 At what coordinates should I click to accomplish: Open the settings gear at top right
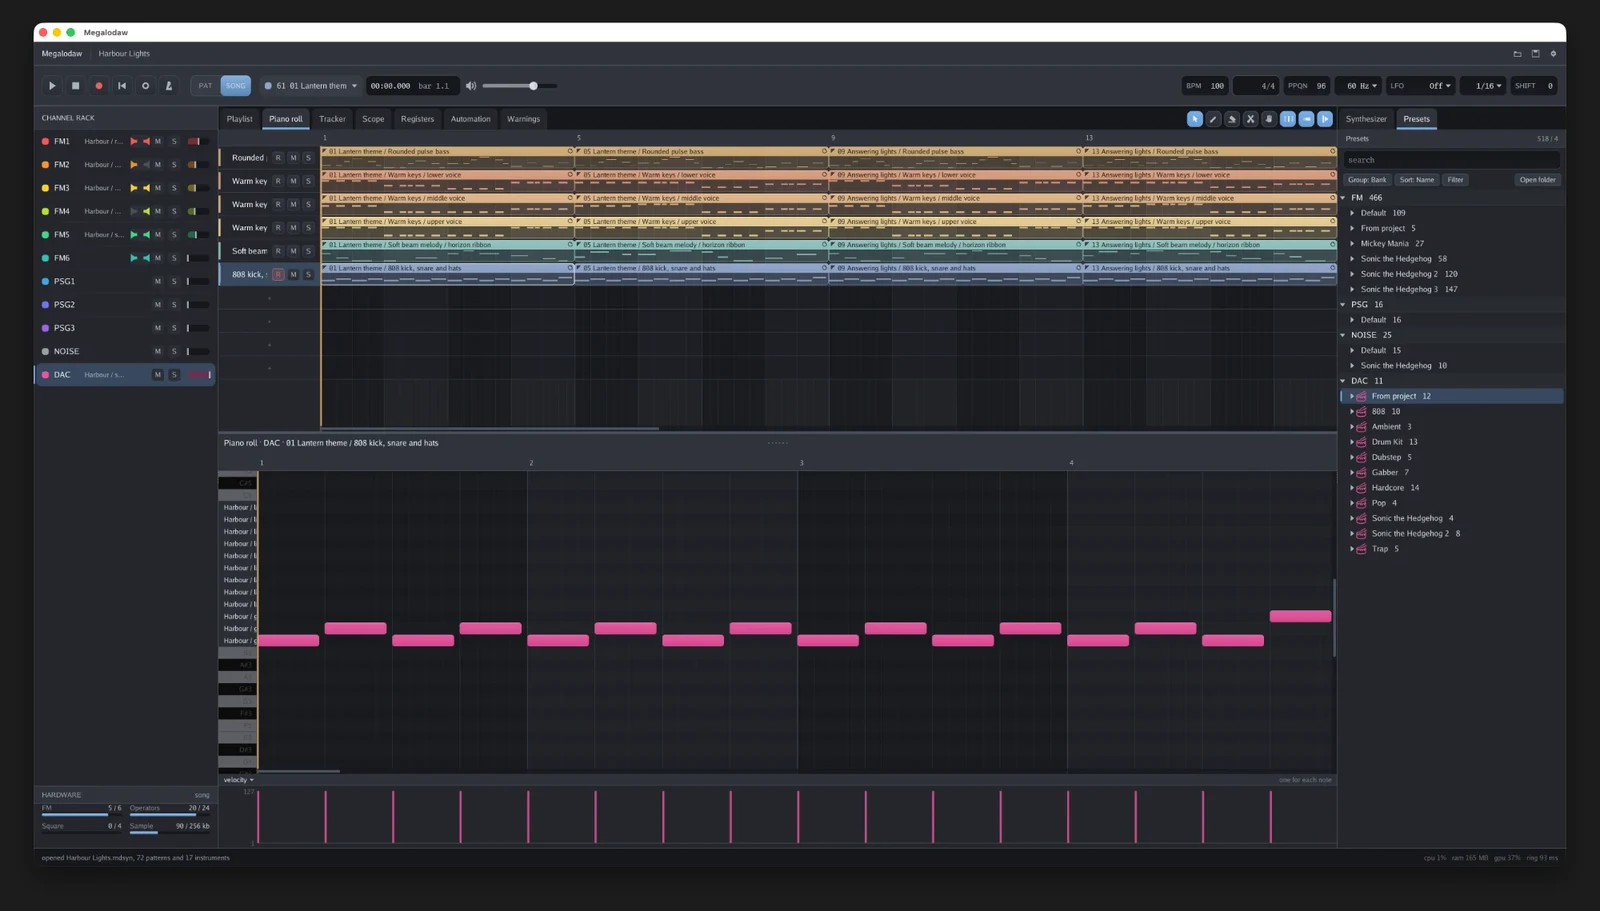(1553, 54)
